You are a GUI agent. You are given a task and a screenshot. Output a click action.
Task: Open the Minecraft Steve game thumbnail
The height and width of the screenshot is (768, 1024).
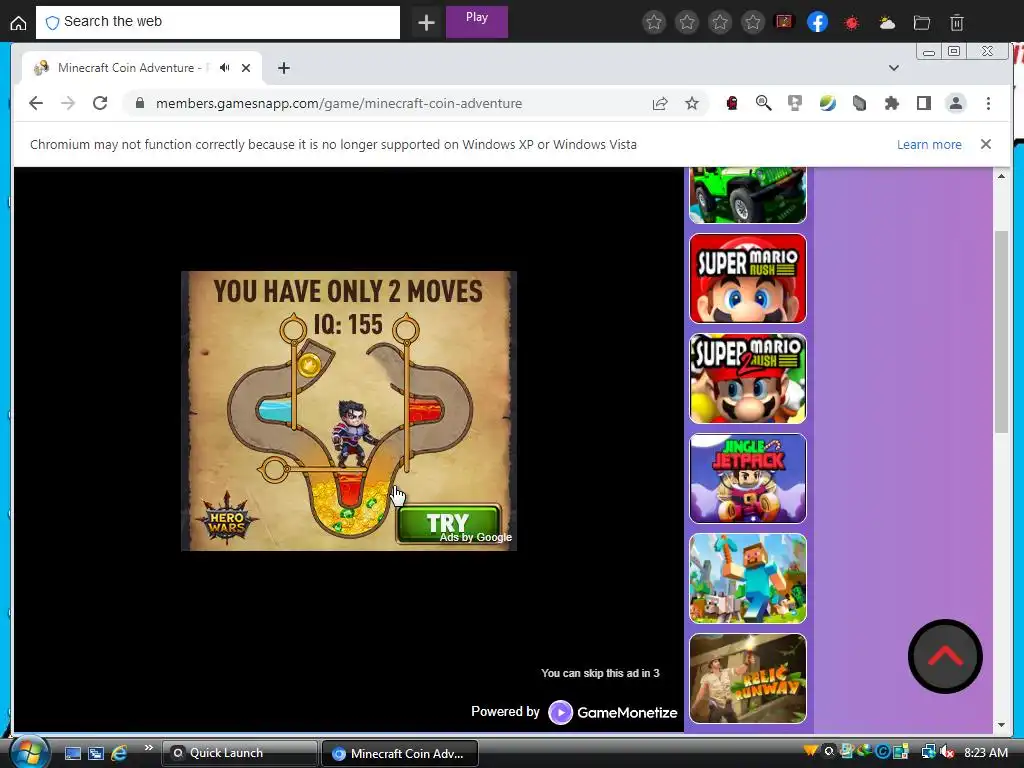[x=748, y=578]
